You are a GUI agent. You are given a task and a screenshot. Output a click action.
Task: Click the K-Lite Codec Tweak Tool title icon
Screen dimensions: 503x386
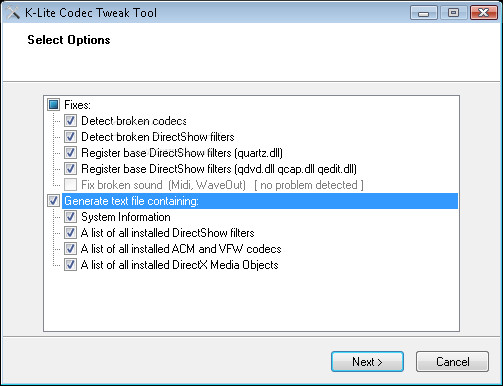tap(13, 13)
